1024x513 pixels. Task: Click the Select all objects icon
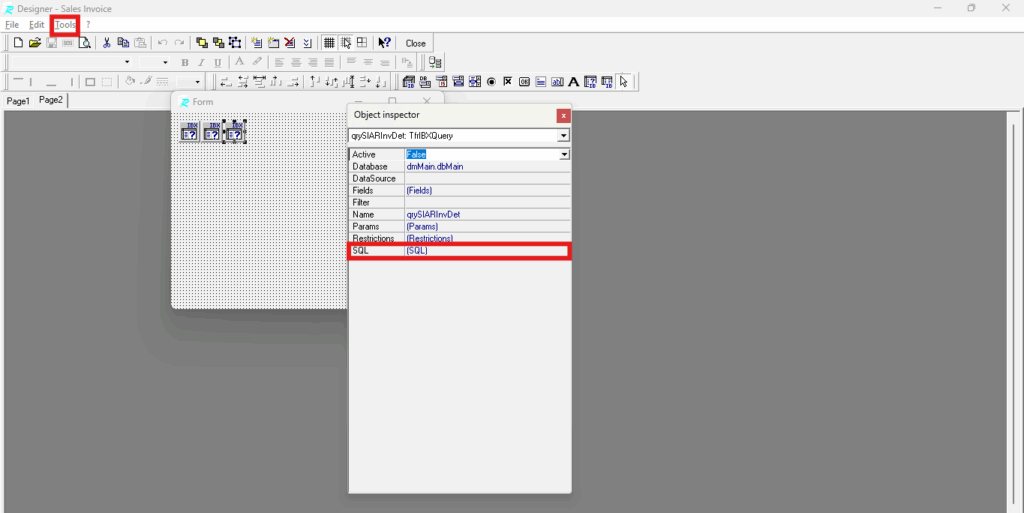pos(234,43)
